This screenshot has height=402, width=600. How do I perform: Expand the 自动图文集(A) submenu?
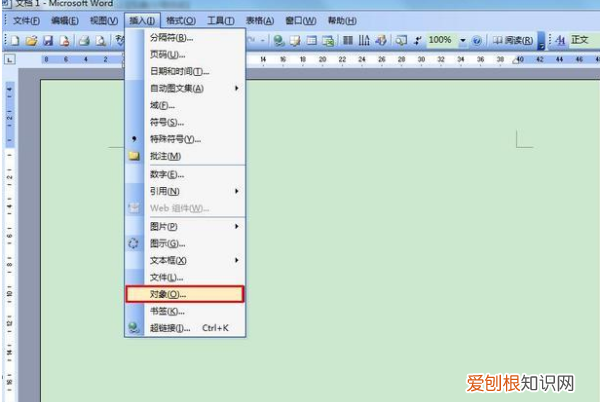point(237,88)
